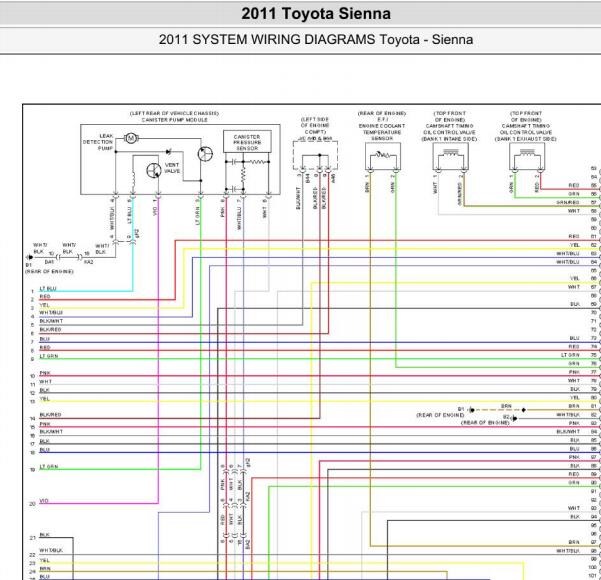The image size is (601, 580).
Task: Click the "2011 SYSTEM WIRING DIAGRAMS Toyota - Sienna" subtitle
Action: pyautogui.click(x=316, y=39)
